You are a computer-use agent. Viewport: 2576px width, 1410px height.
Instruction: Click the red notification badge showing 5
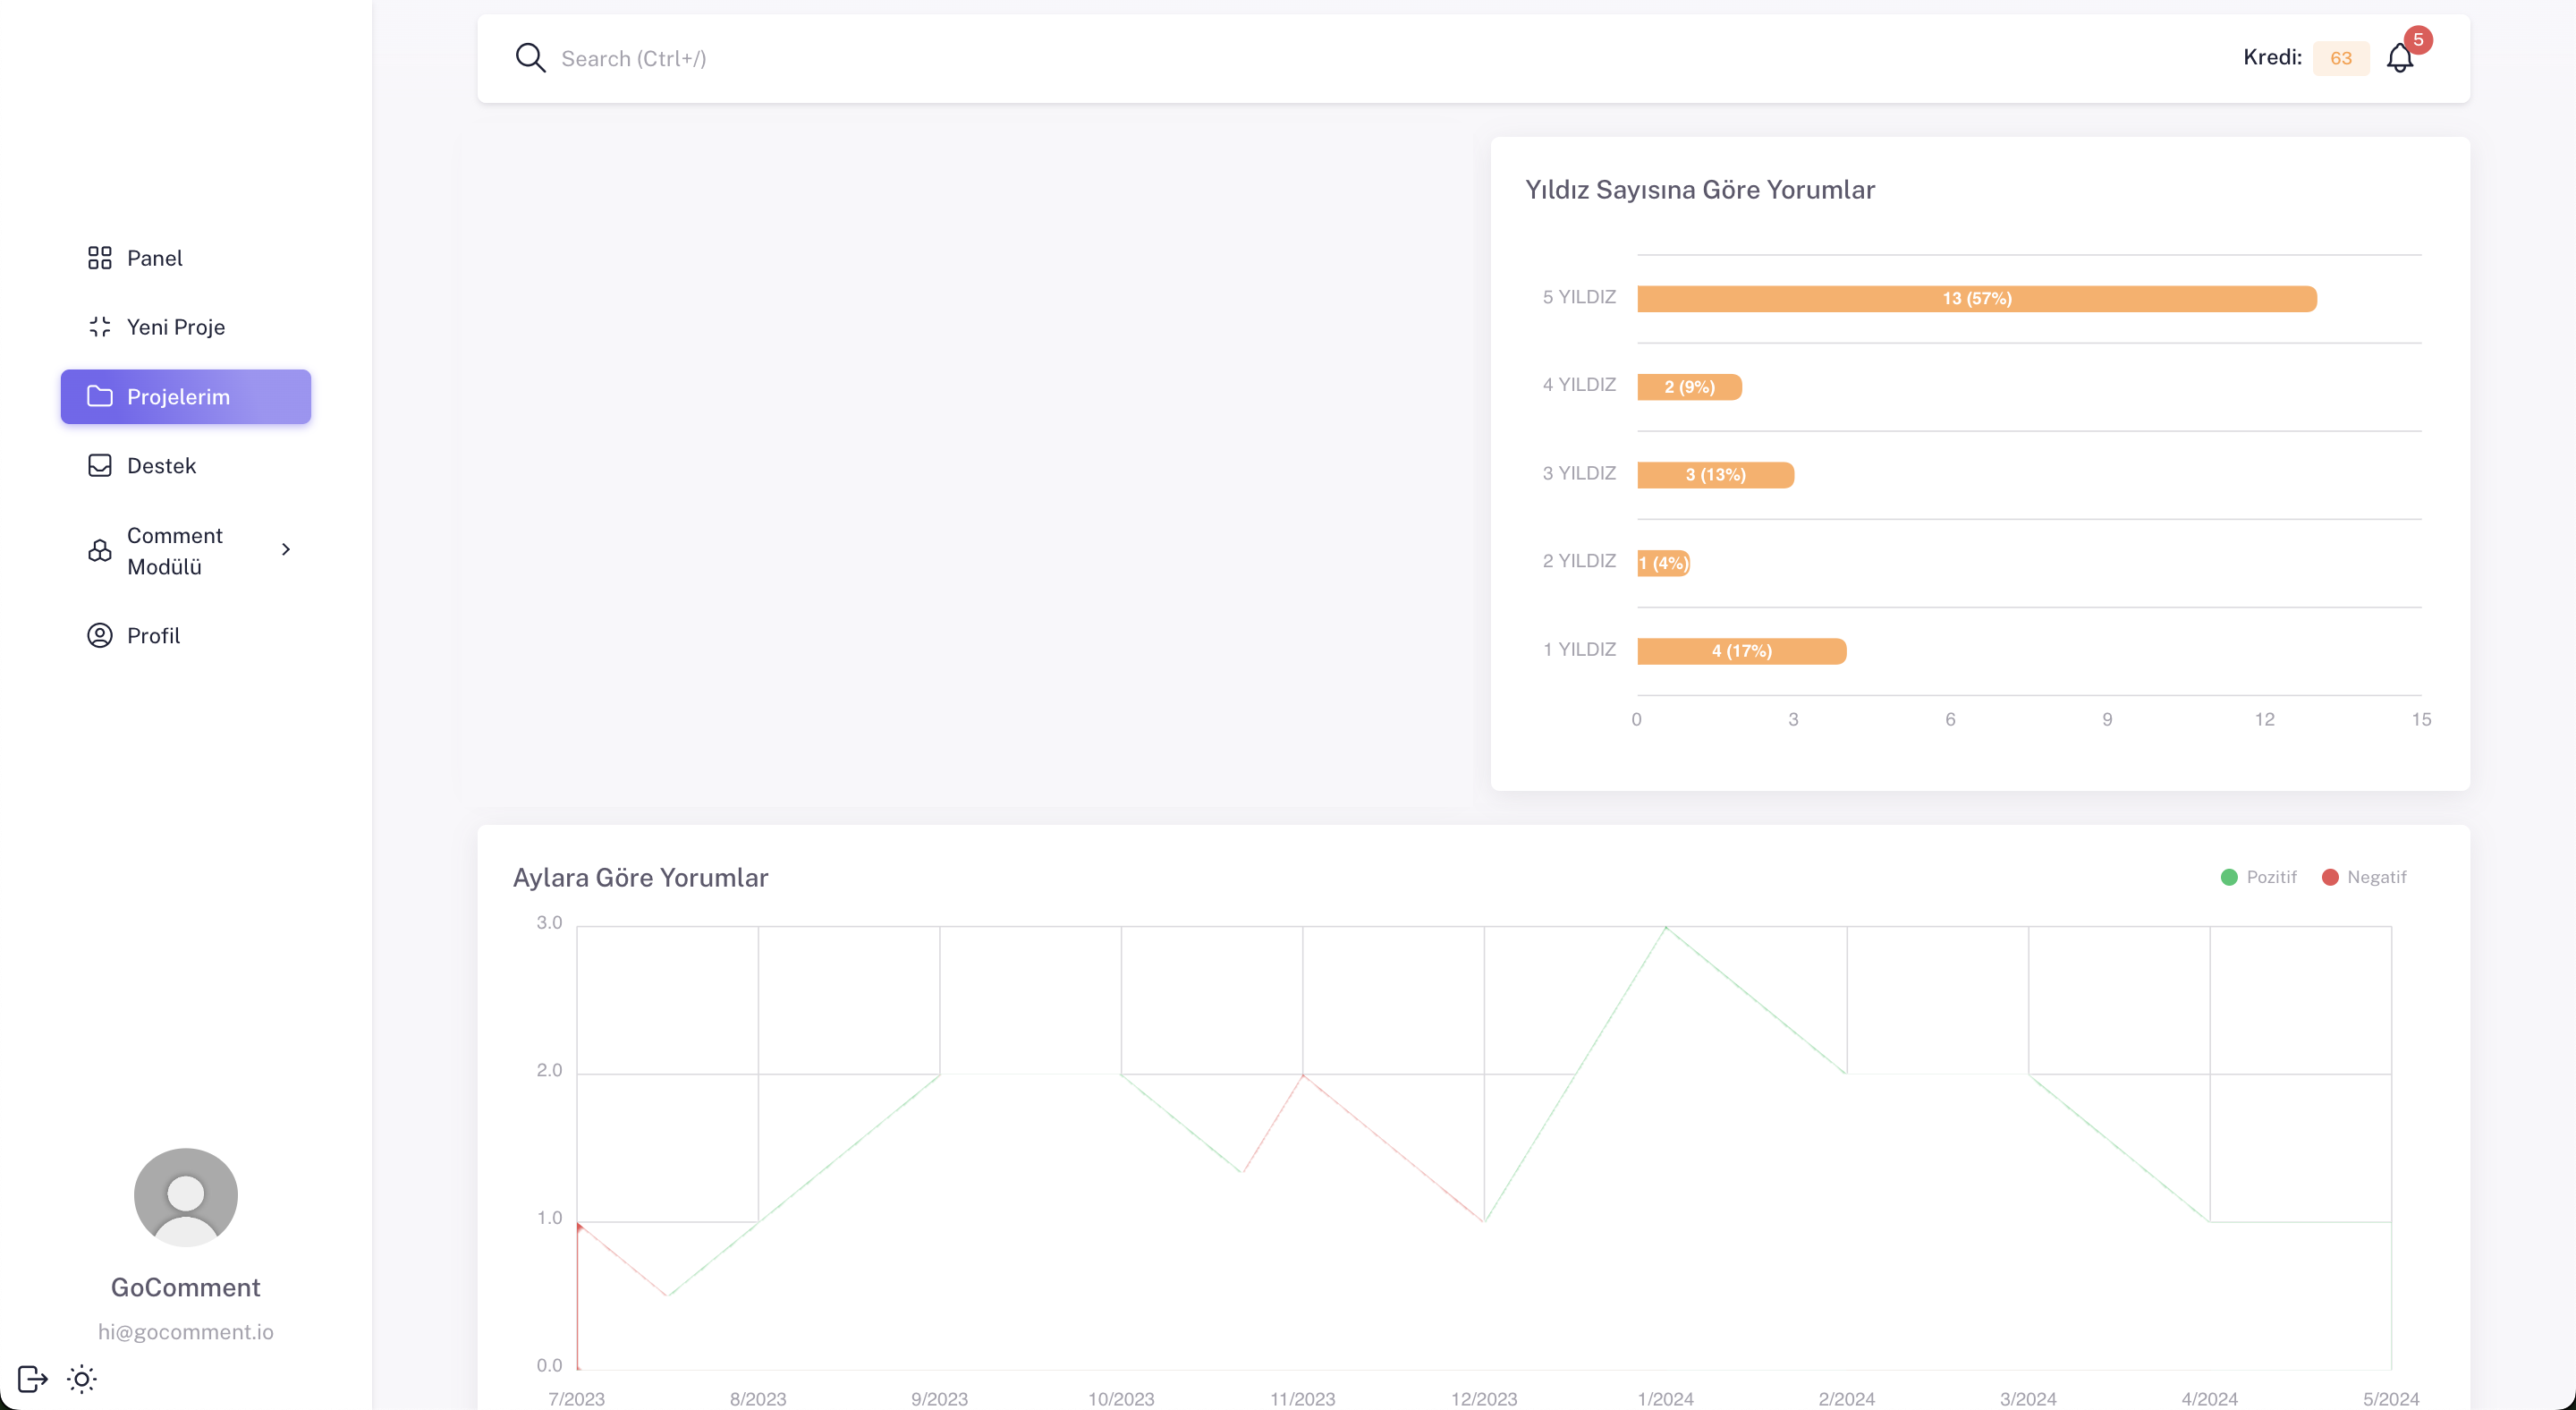click(2418, 40)
